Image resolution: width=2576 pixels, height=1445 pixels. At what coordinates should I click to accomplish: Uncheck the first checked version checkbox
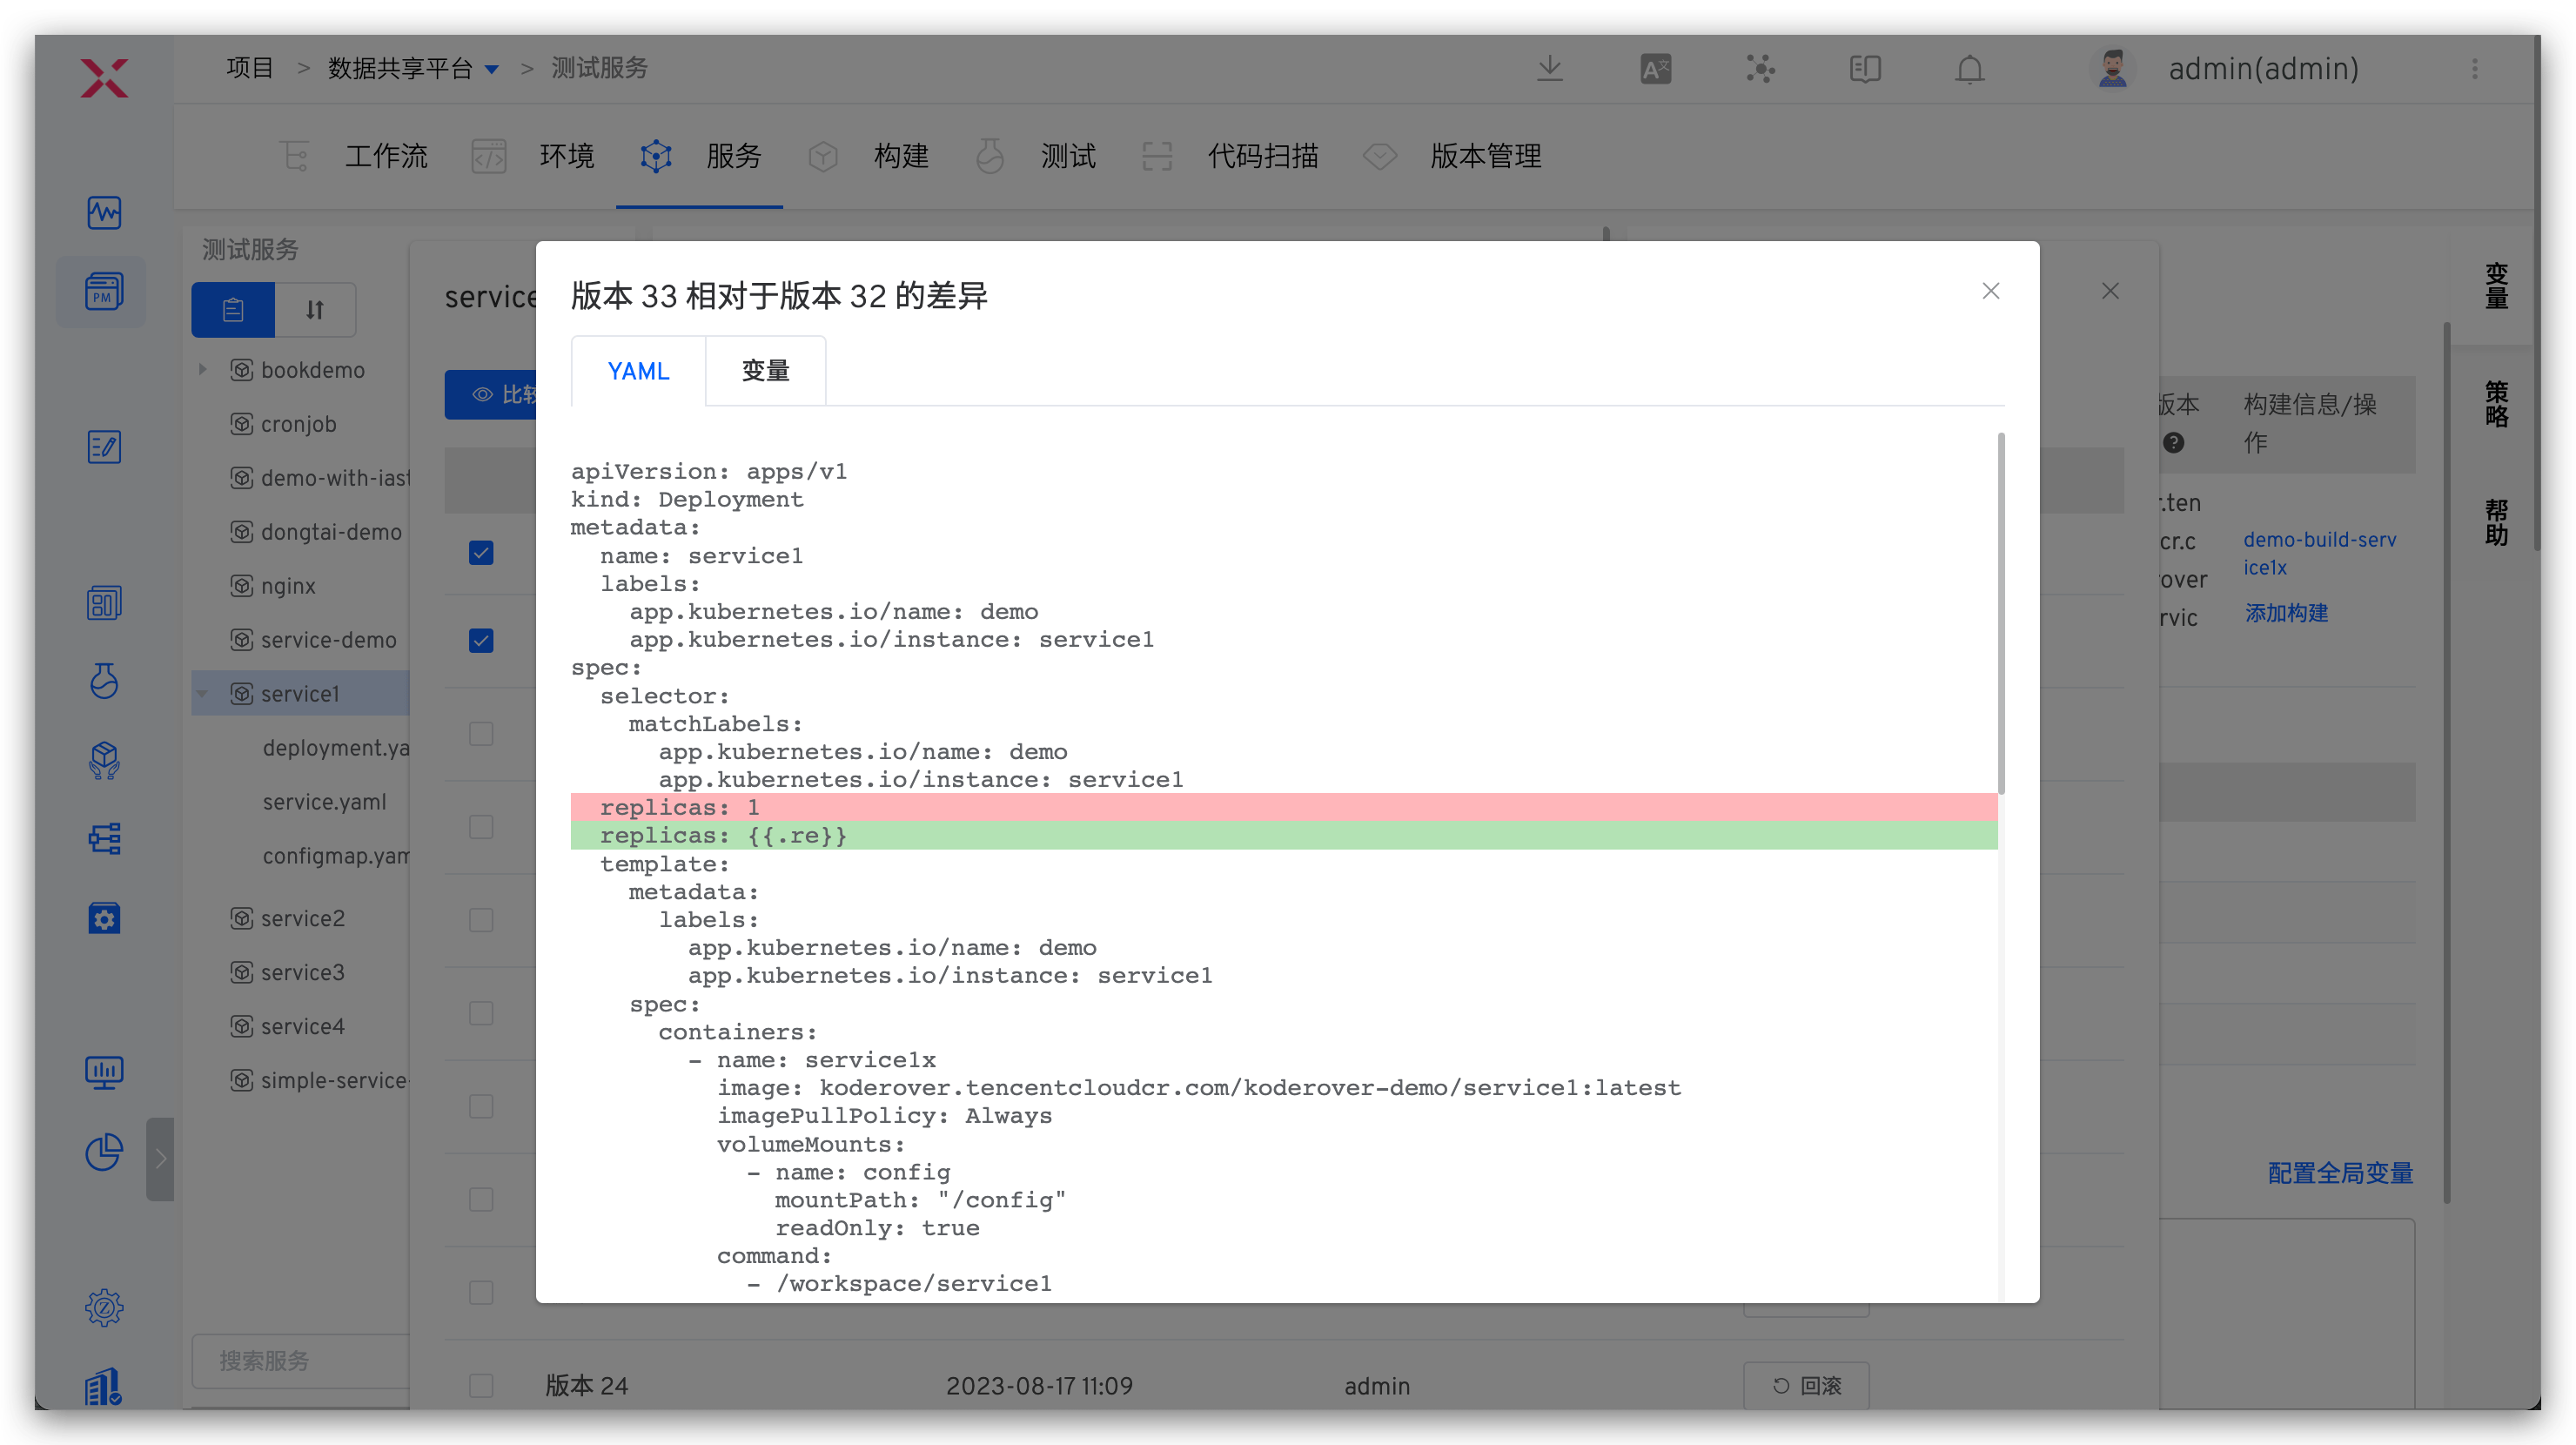481,553
